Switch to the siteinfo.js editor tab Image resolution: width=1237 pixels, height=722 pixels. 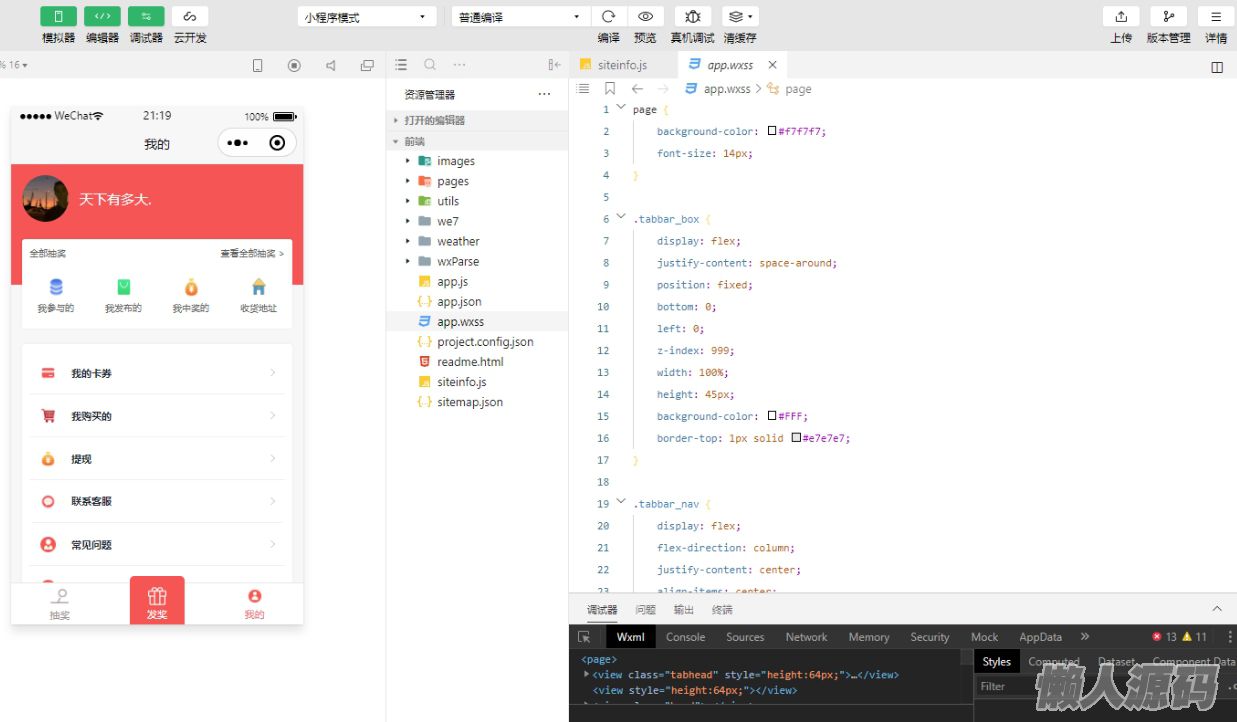(621, 65)
